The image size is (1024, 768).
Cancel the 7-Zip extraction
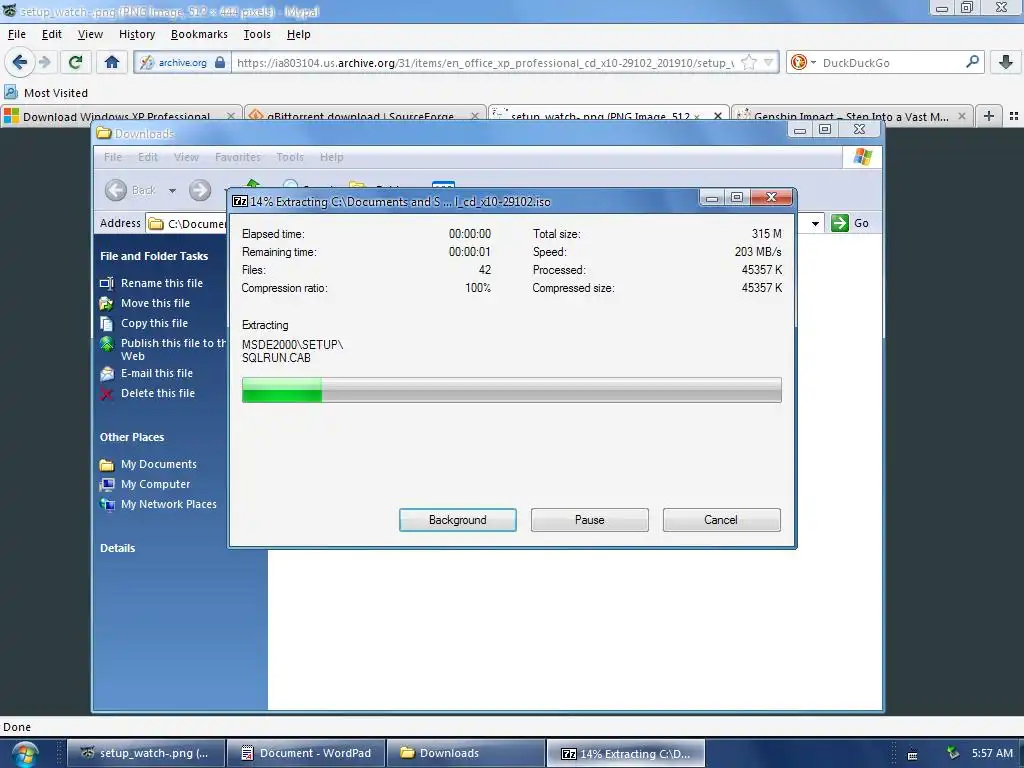(x=721, y=520)
